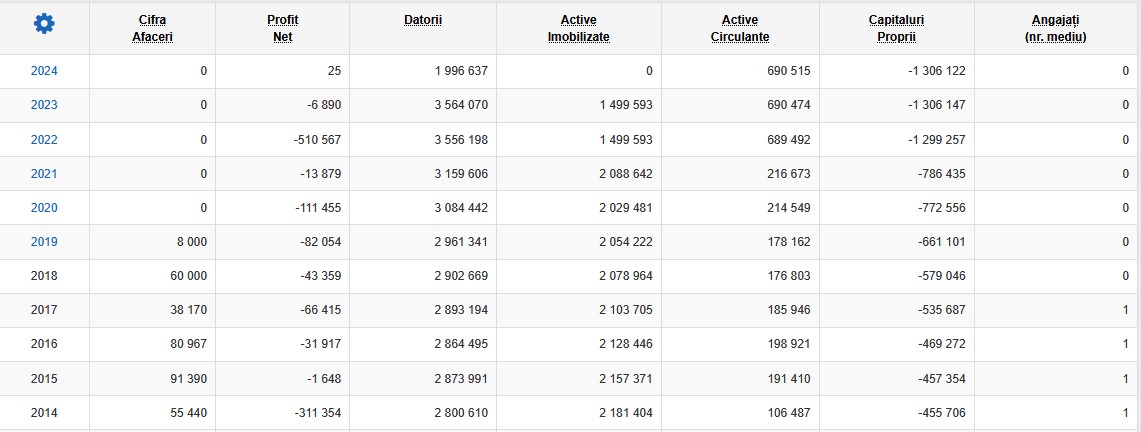
Task: Click Datorii value 3 556 198
Action: (461, 140)
